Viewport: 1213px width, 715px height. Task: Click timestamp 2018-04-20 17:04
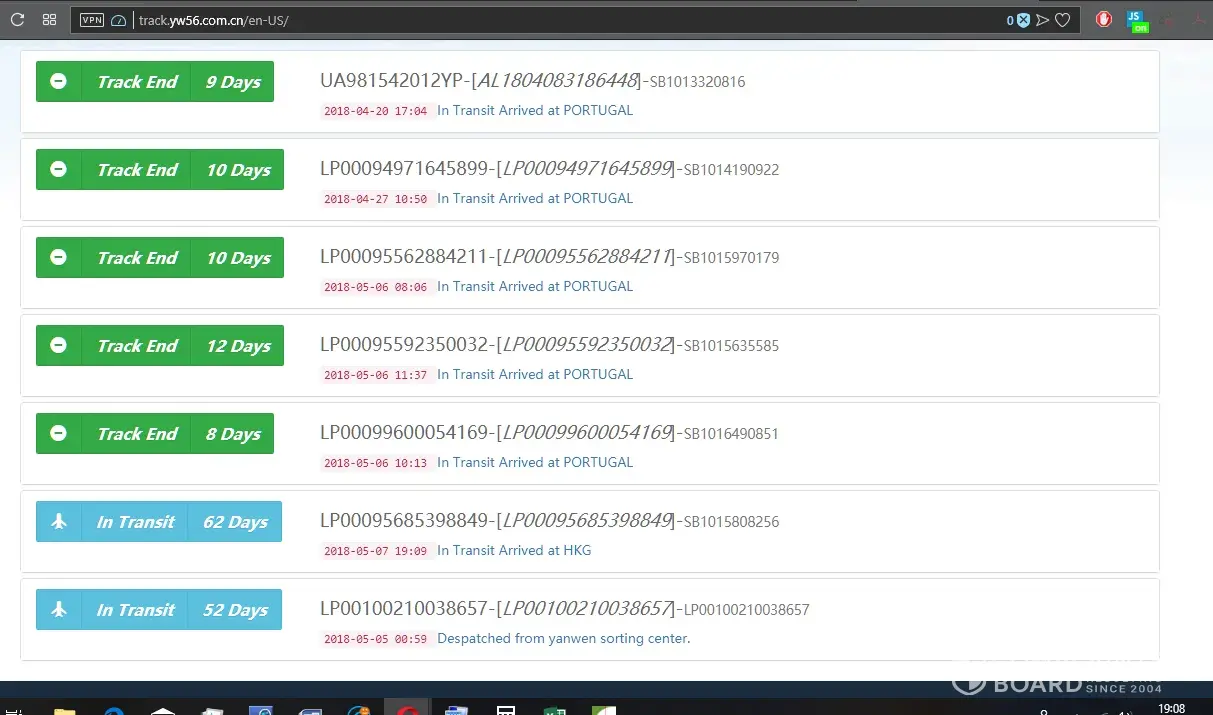[x=375, y=111]
